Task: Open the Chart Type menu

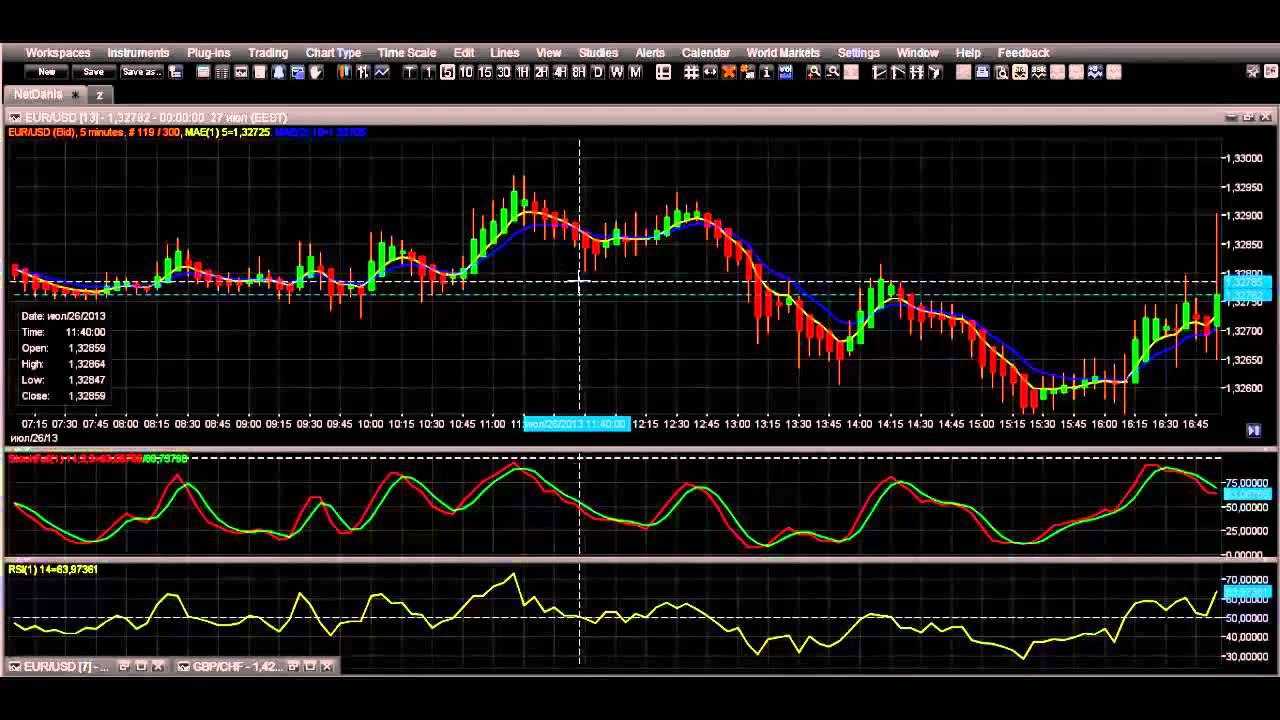Action: pos(333,53)
